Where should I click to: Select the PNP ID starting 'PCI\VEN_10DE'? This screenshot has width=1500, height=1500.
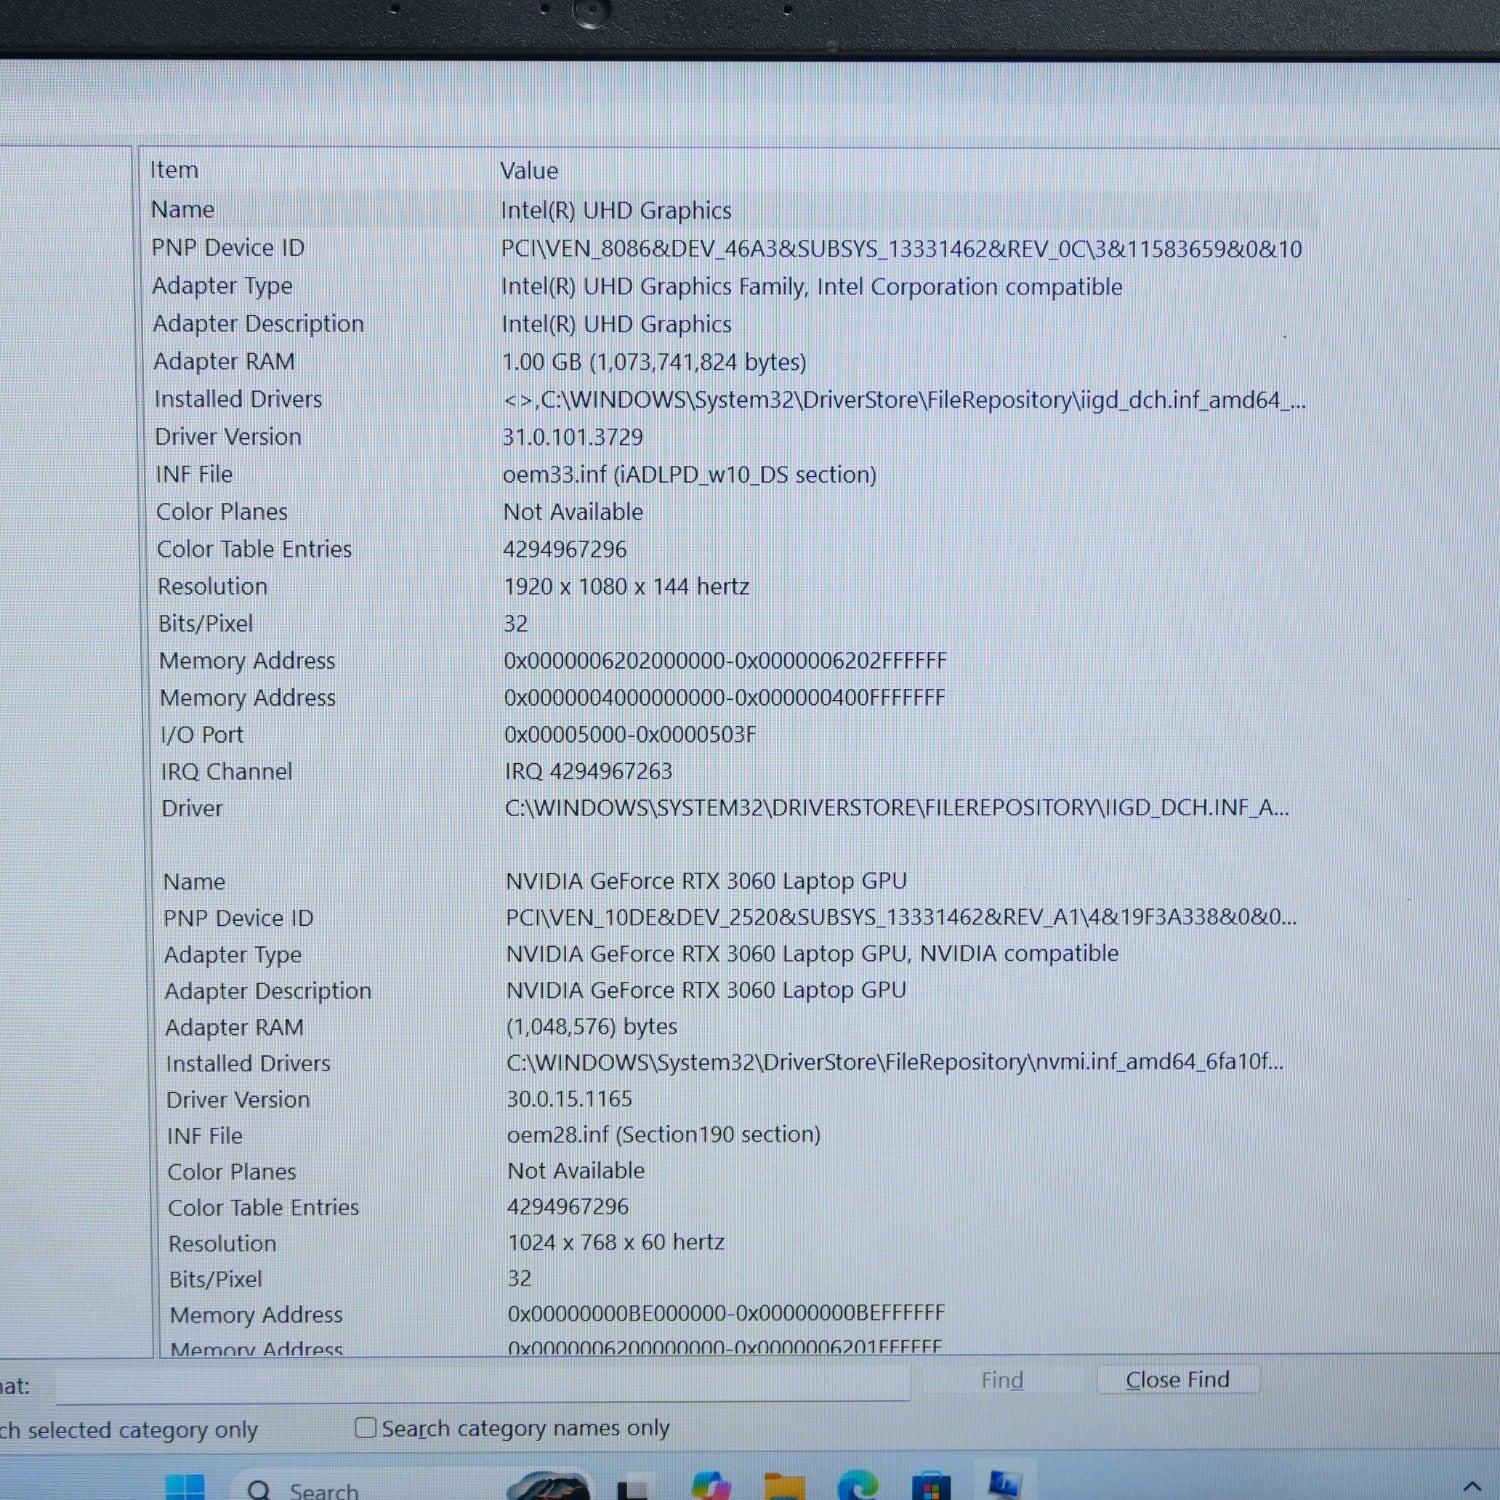(901, 917)
